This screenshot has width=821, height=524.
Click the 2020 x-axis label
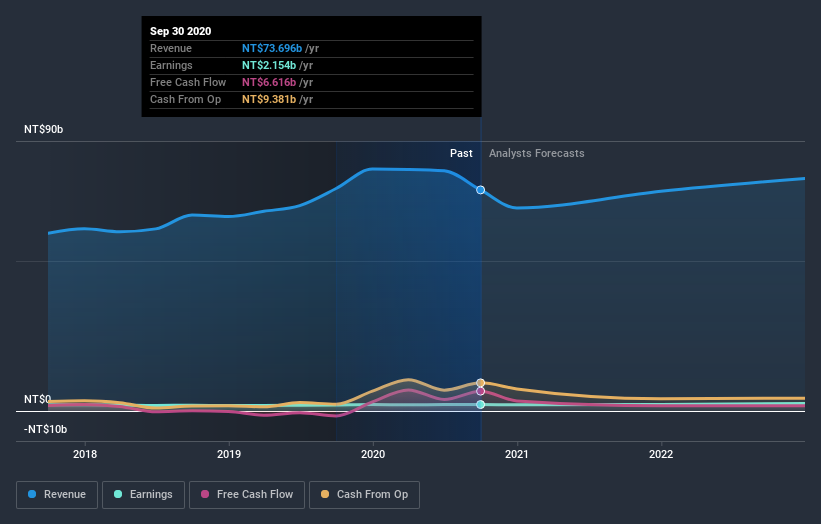coord(373,454)
